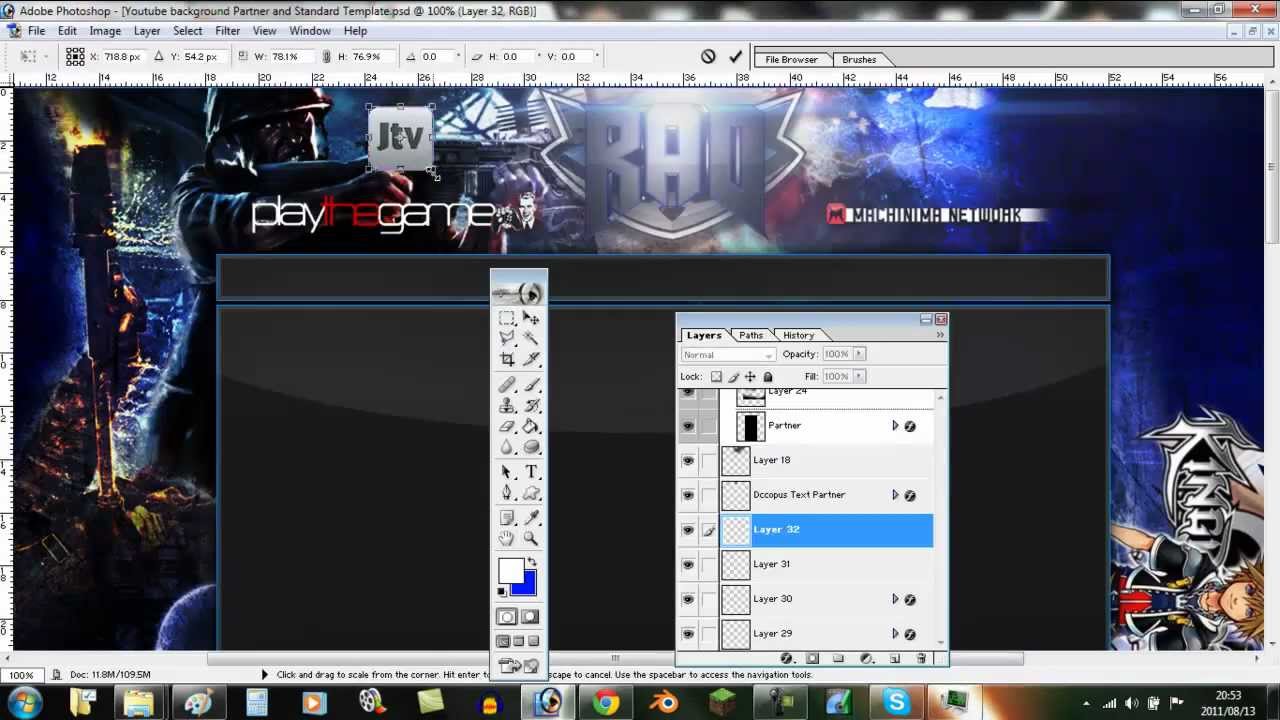Toggle visibility of Layer 30
The width and height of the screenshot is (1280, 720).
tap(688, 599)
